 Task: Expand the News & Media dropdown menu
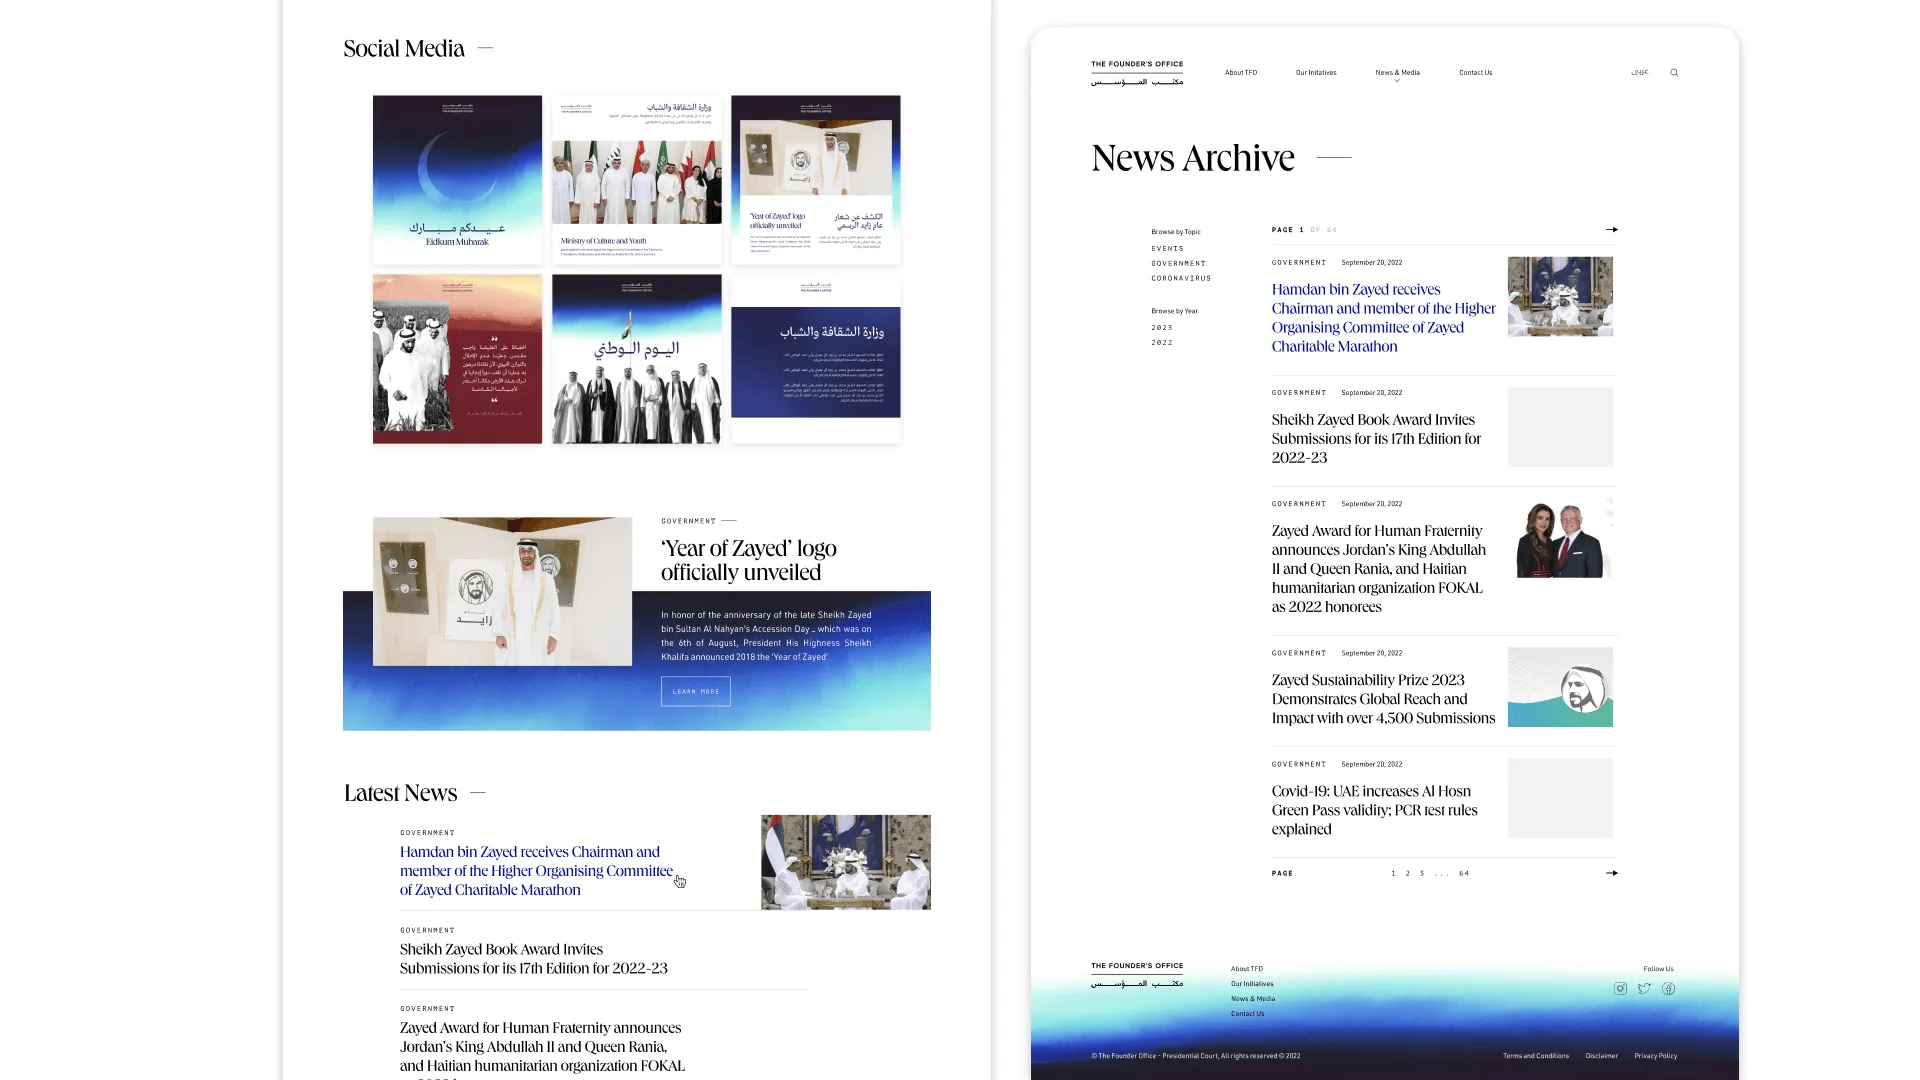1397,73
